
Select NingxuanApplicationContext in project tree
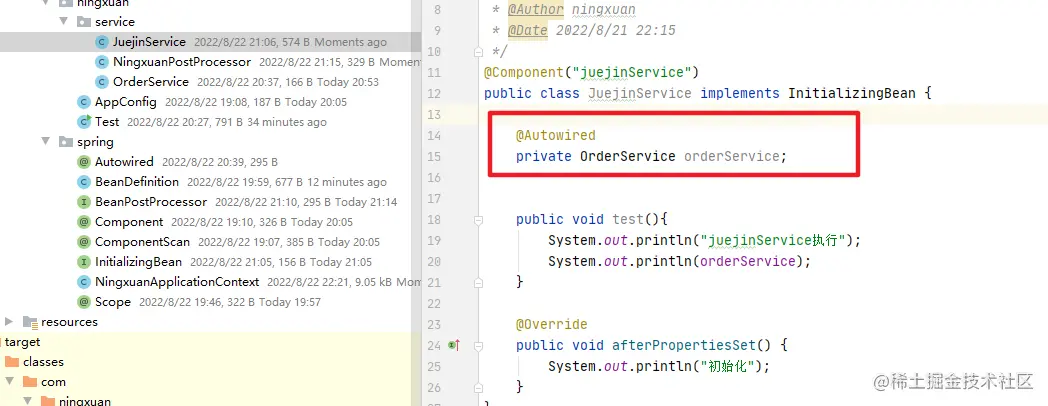click(211, 282)
